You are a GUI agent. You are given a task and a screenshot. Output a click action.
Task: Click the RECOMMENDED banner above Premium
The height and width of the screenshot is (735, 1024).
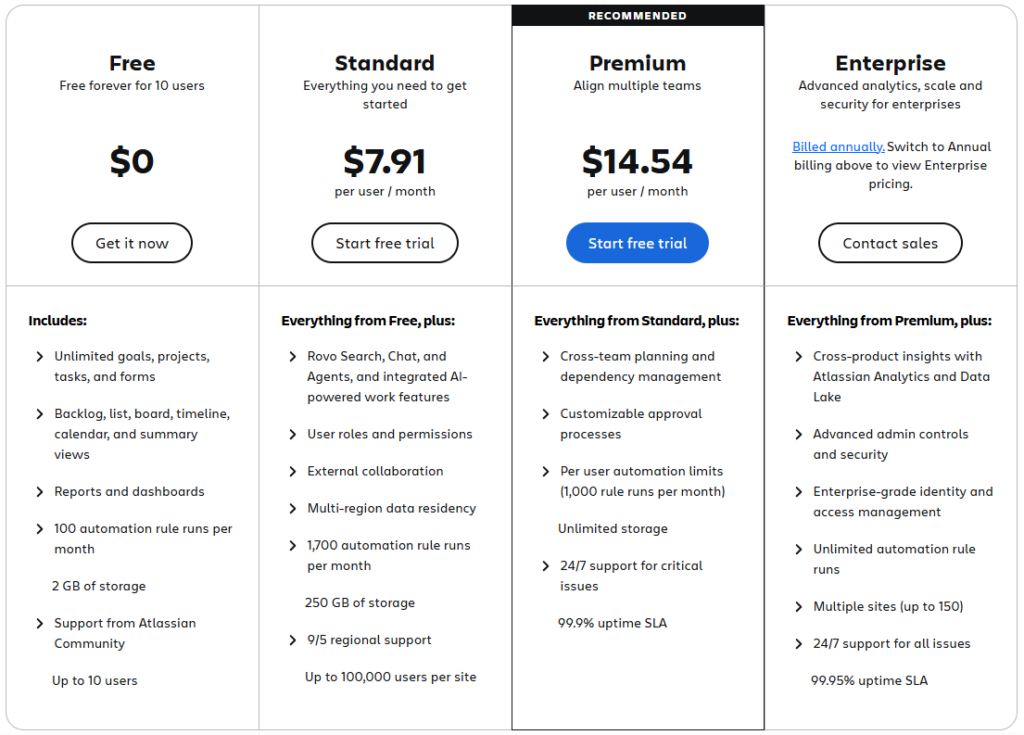[637, 14]
